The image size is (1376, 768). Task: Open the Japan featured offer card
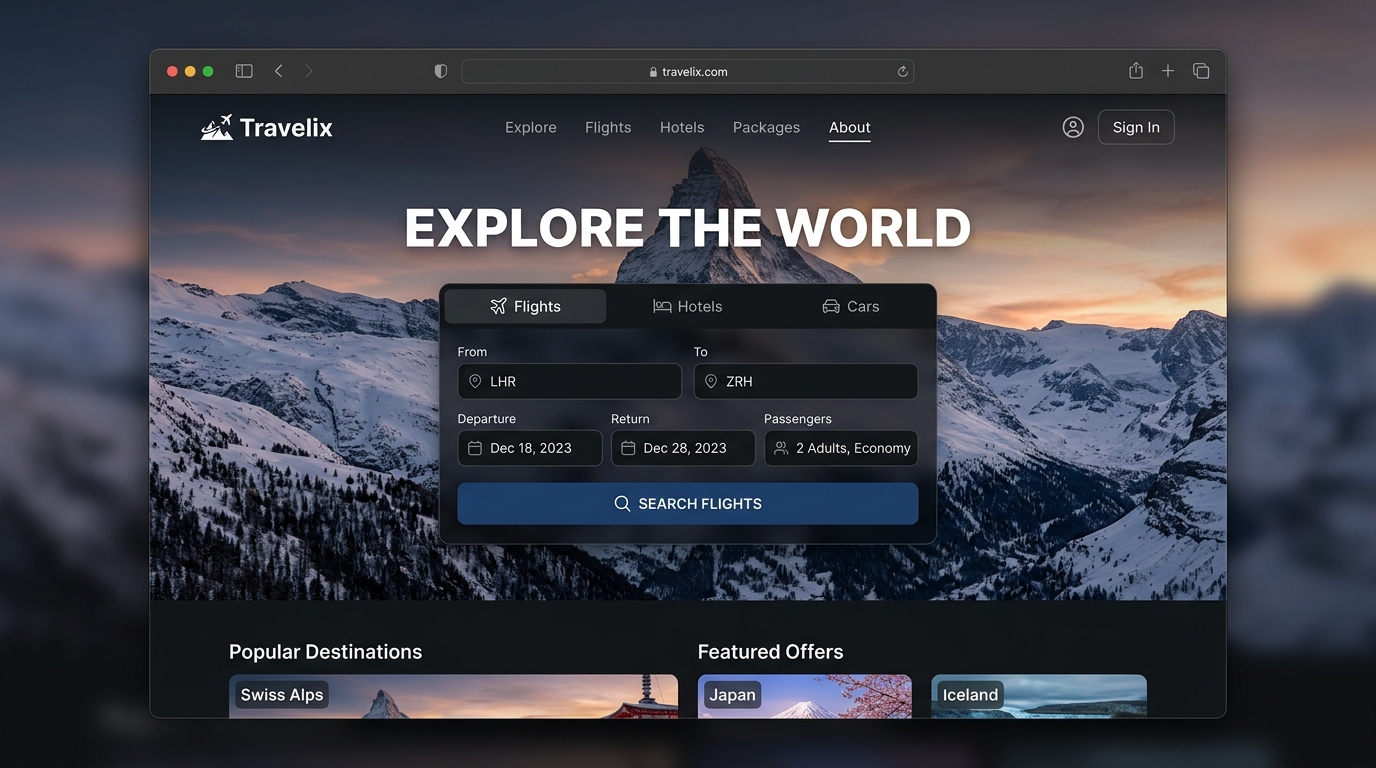click(x=805, y=696)
